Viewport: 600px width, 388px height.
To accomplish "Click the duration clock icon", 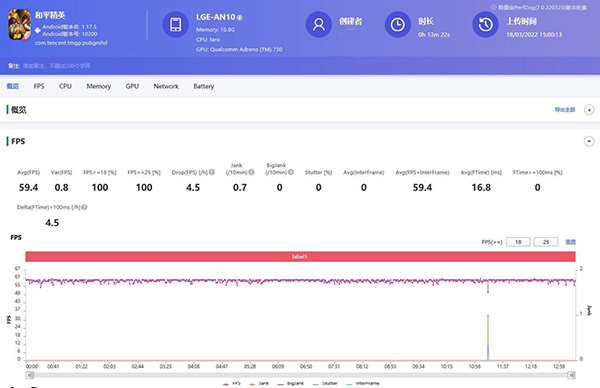I will tap(398, 24).
